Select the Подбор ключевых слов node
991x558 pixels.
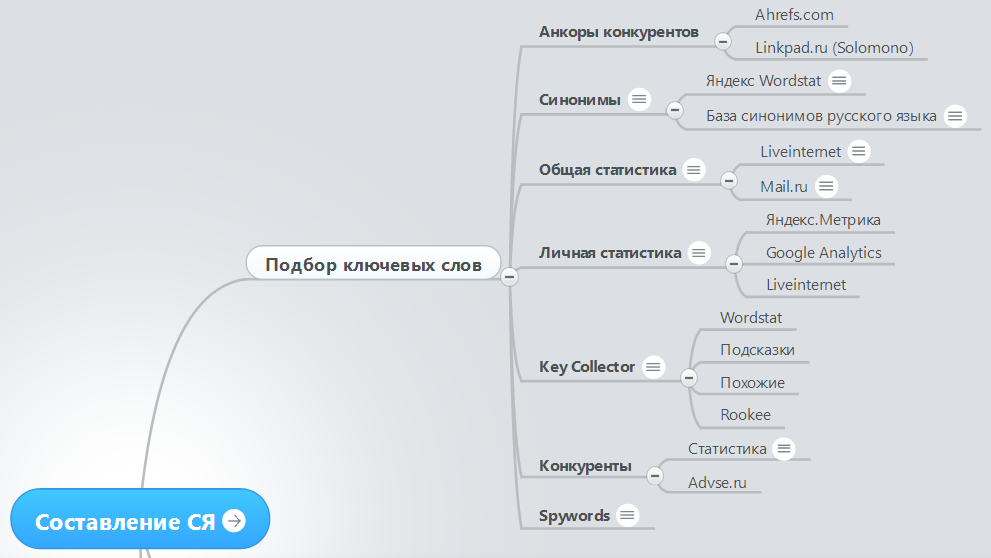(x=374, y=264)
